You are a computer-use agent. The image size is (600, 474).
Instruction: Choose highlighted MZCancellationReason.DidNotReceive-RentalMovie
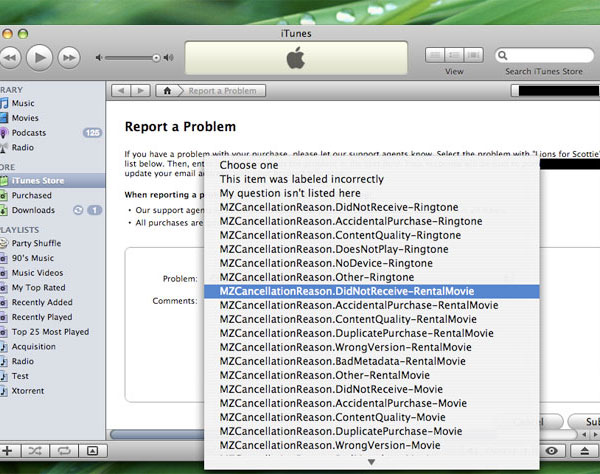point(372,292)
